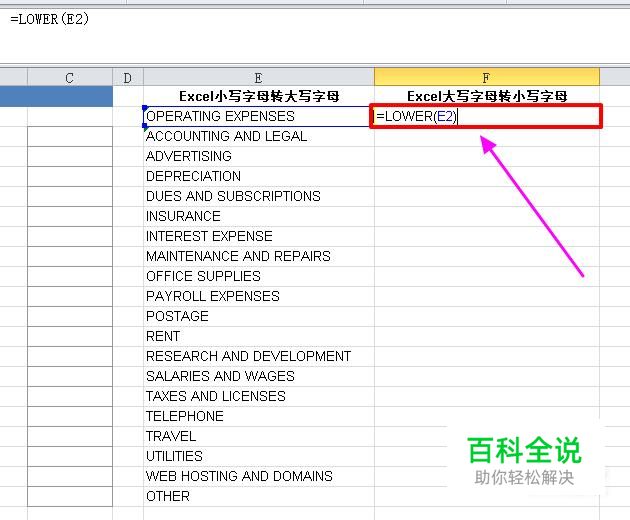Select cell 'RENT'

pos(259,336)
